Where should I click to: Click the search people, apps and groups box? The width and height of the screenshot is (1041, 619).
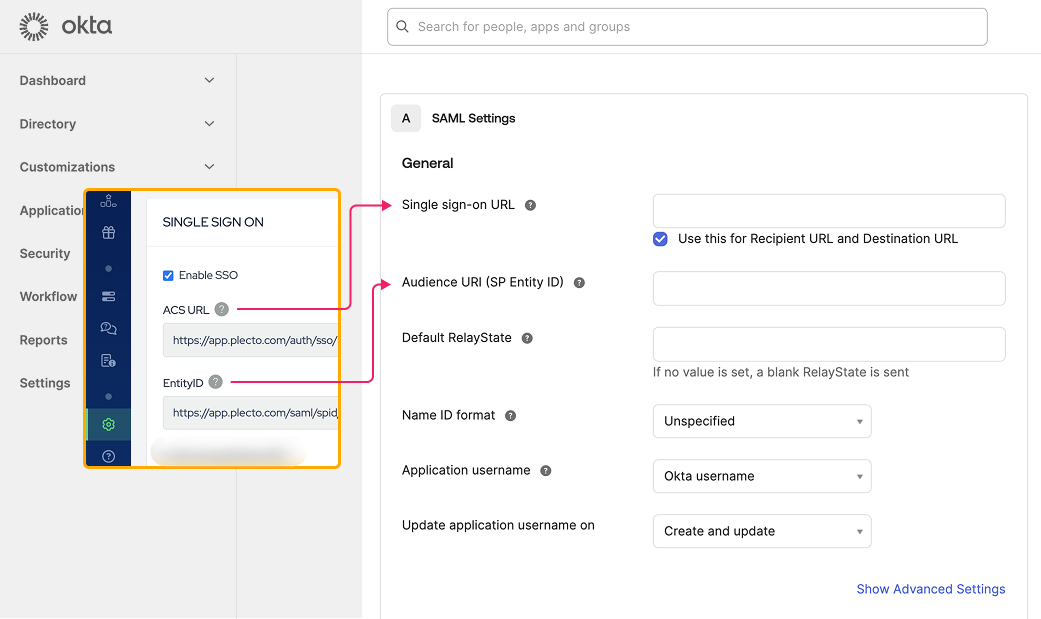687,27
